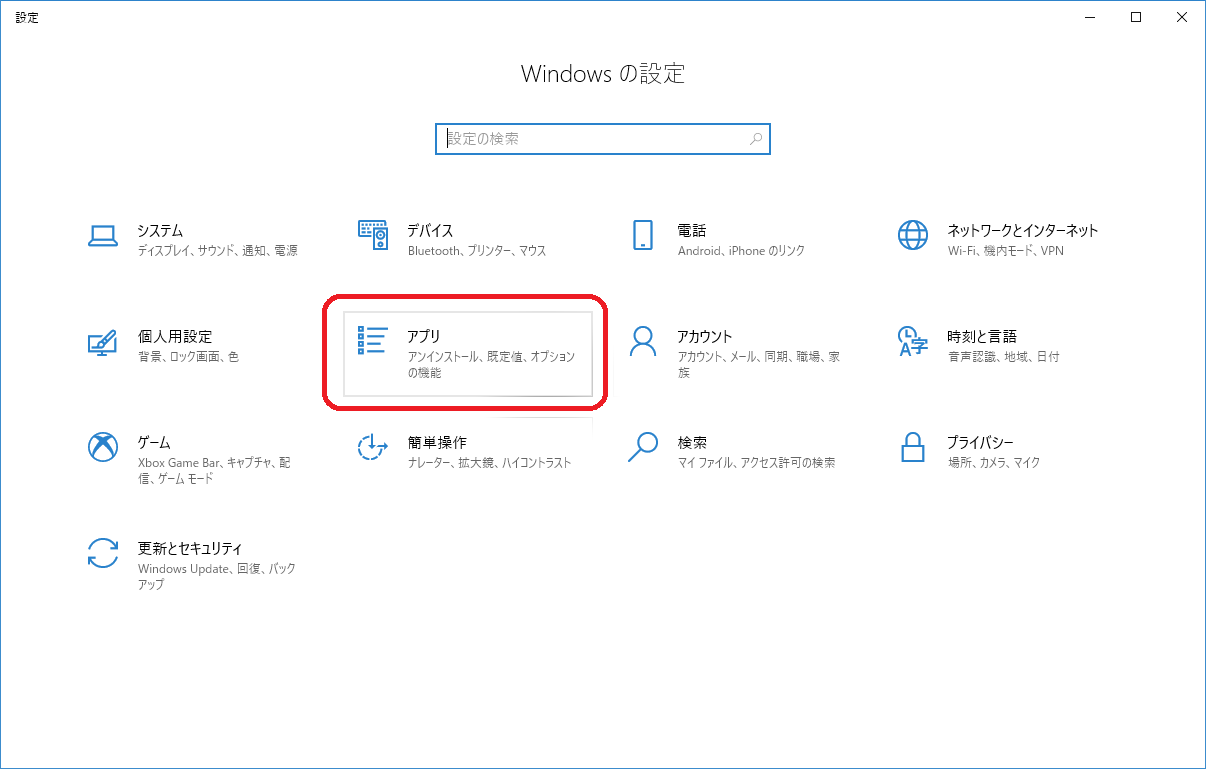The width and height of the screenshot is (1206, 769).
Task: Click the アカウント title text
Action: pyautogui.click(x=705, y=336)
